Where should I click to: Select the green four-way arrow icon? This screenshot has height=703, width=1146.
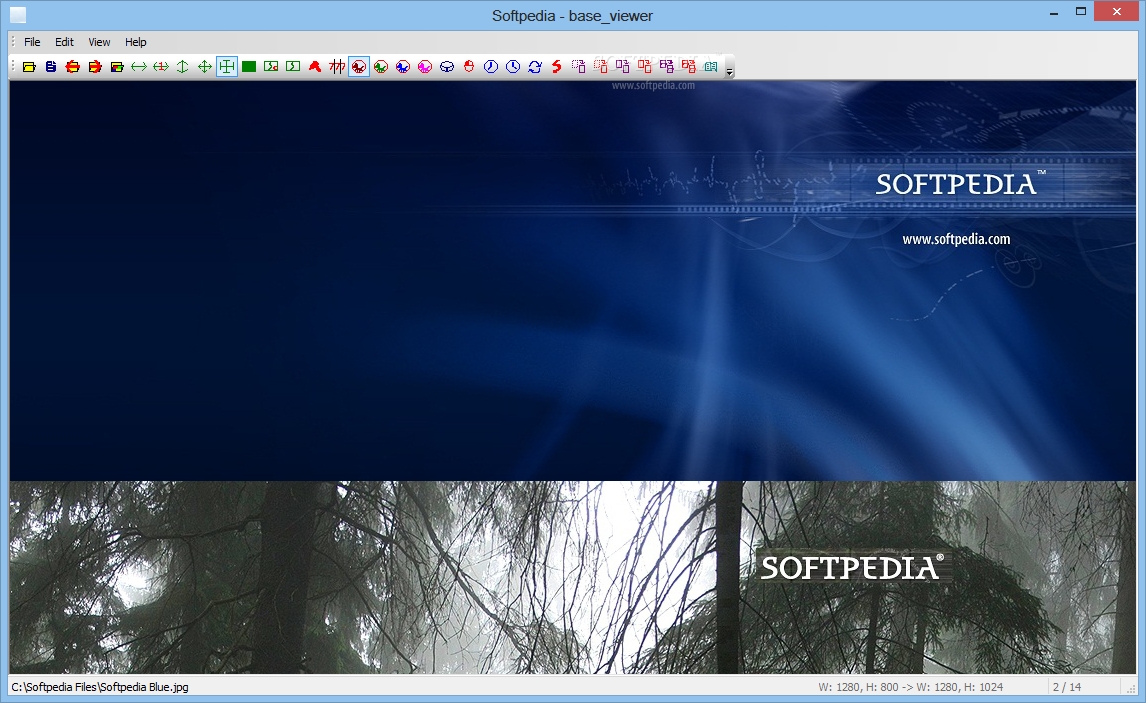point(205,66)
